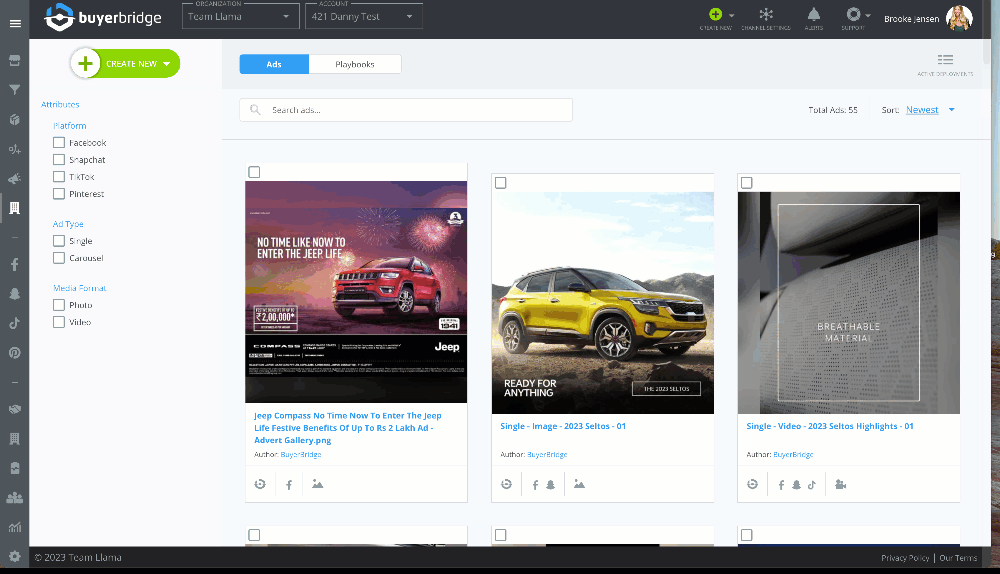The width and height of the screenshot is (1000, 574).
Task: Open the Sort dropdown arrow next to Newest
Action: pos(952,110)
